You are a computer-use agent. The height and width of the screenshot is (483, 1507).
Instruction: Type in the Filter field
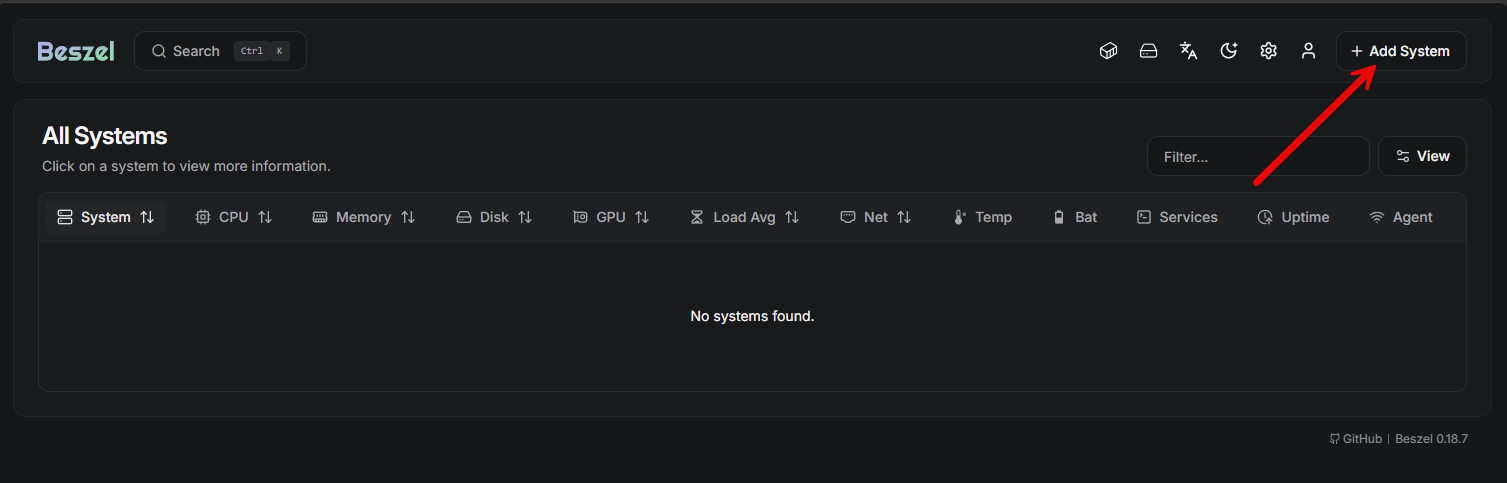[1257, 157]
